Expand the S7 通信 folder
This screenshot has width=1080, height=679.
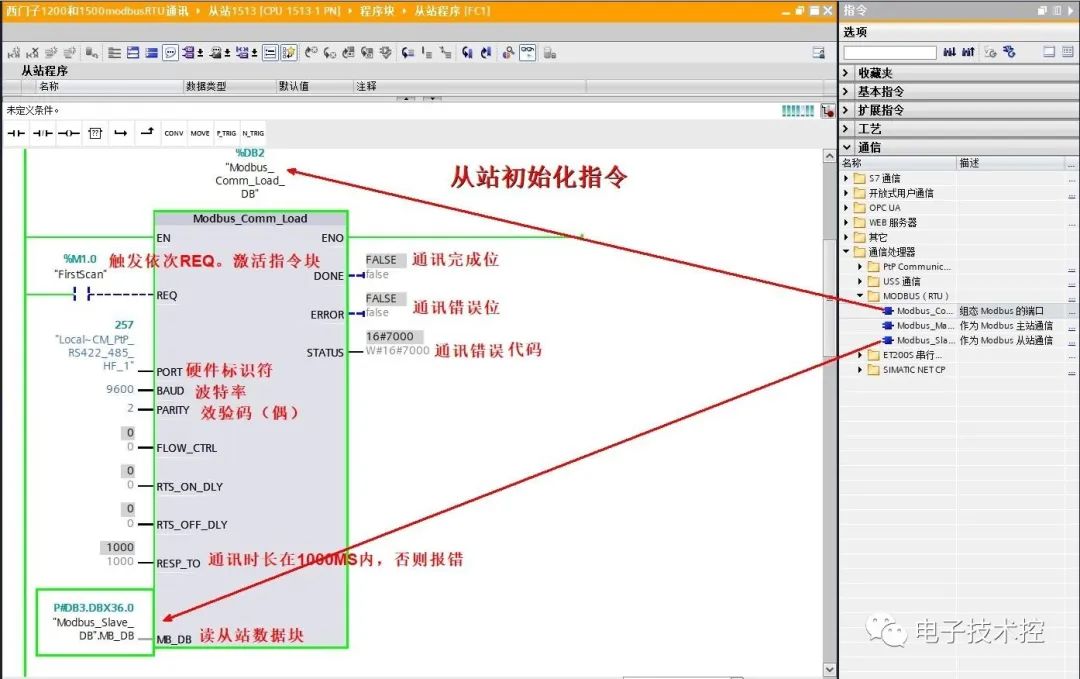[847, 178]
